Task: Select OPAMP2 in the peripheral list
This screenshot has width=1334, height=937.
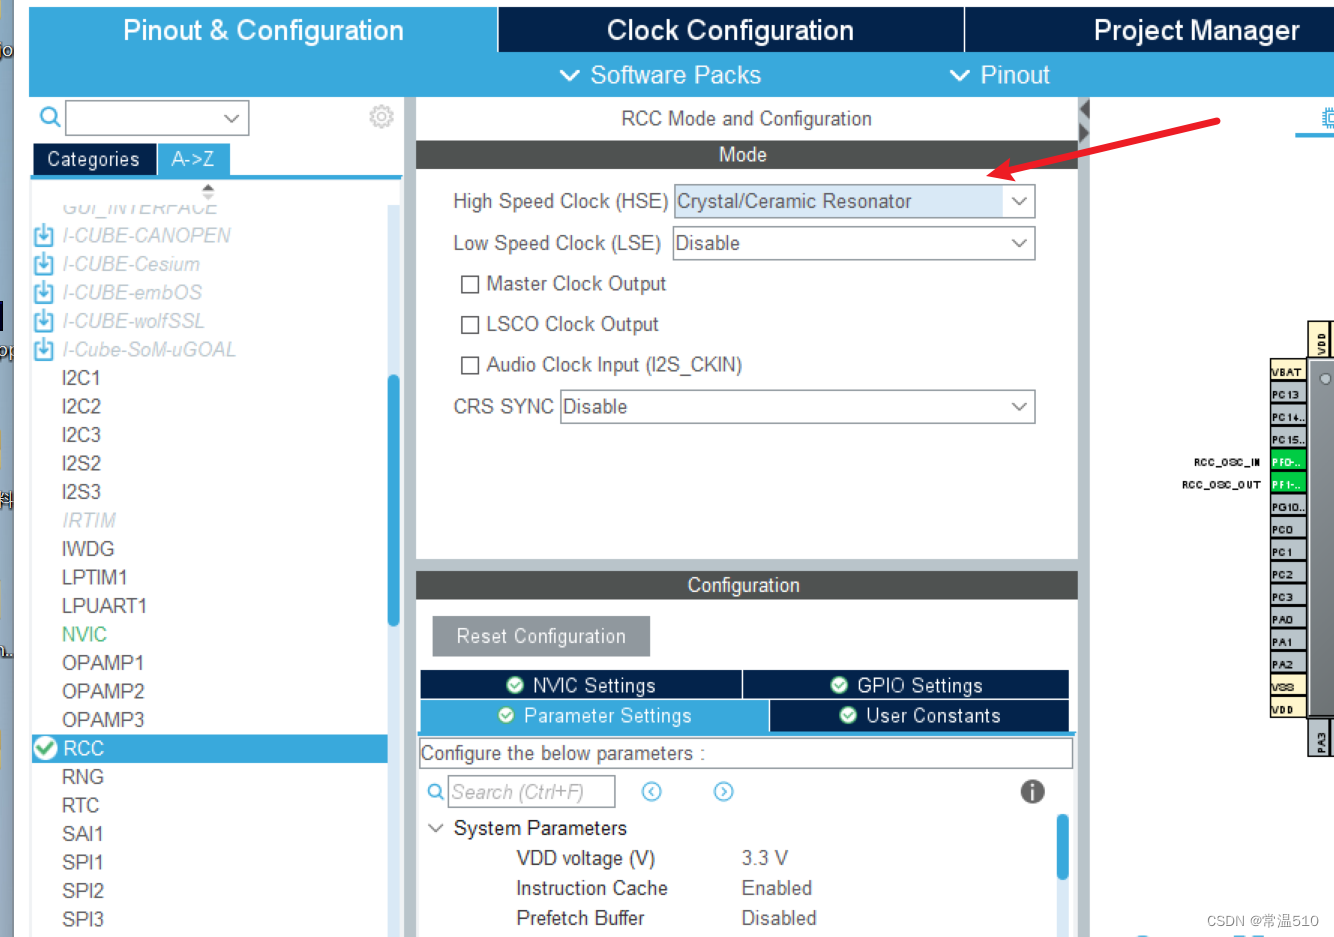Action: click(103, 691)
